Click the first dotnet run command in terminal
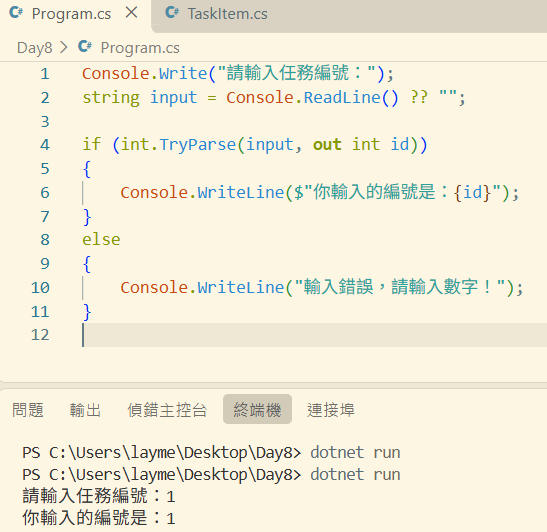Image resolution: width=547 pixels, height=532 pixels. [355, 453]
